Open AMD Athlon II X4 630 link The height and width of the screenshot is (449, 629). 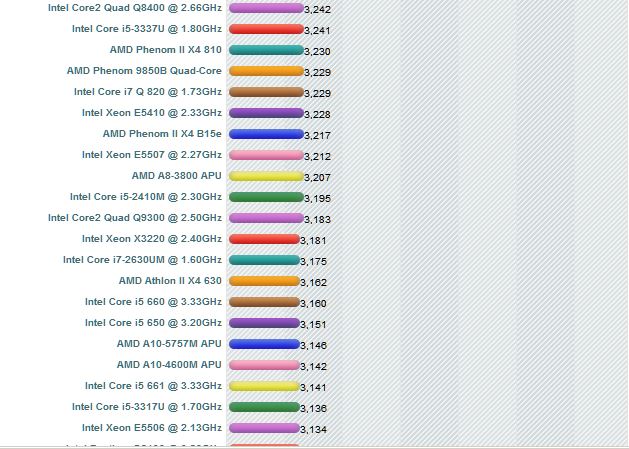click(170, 281)
